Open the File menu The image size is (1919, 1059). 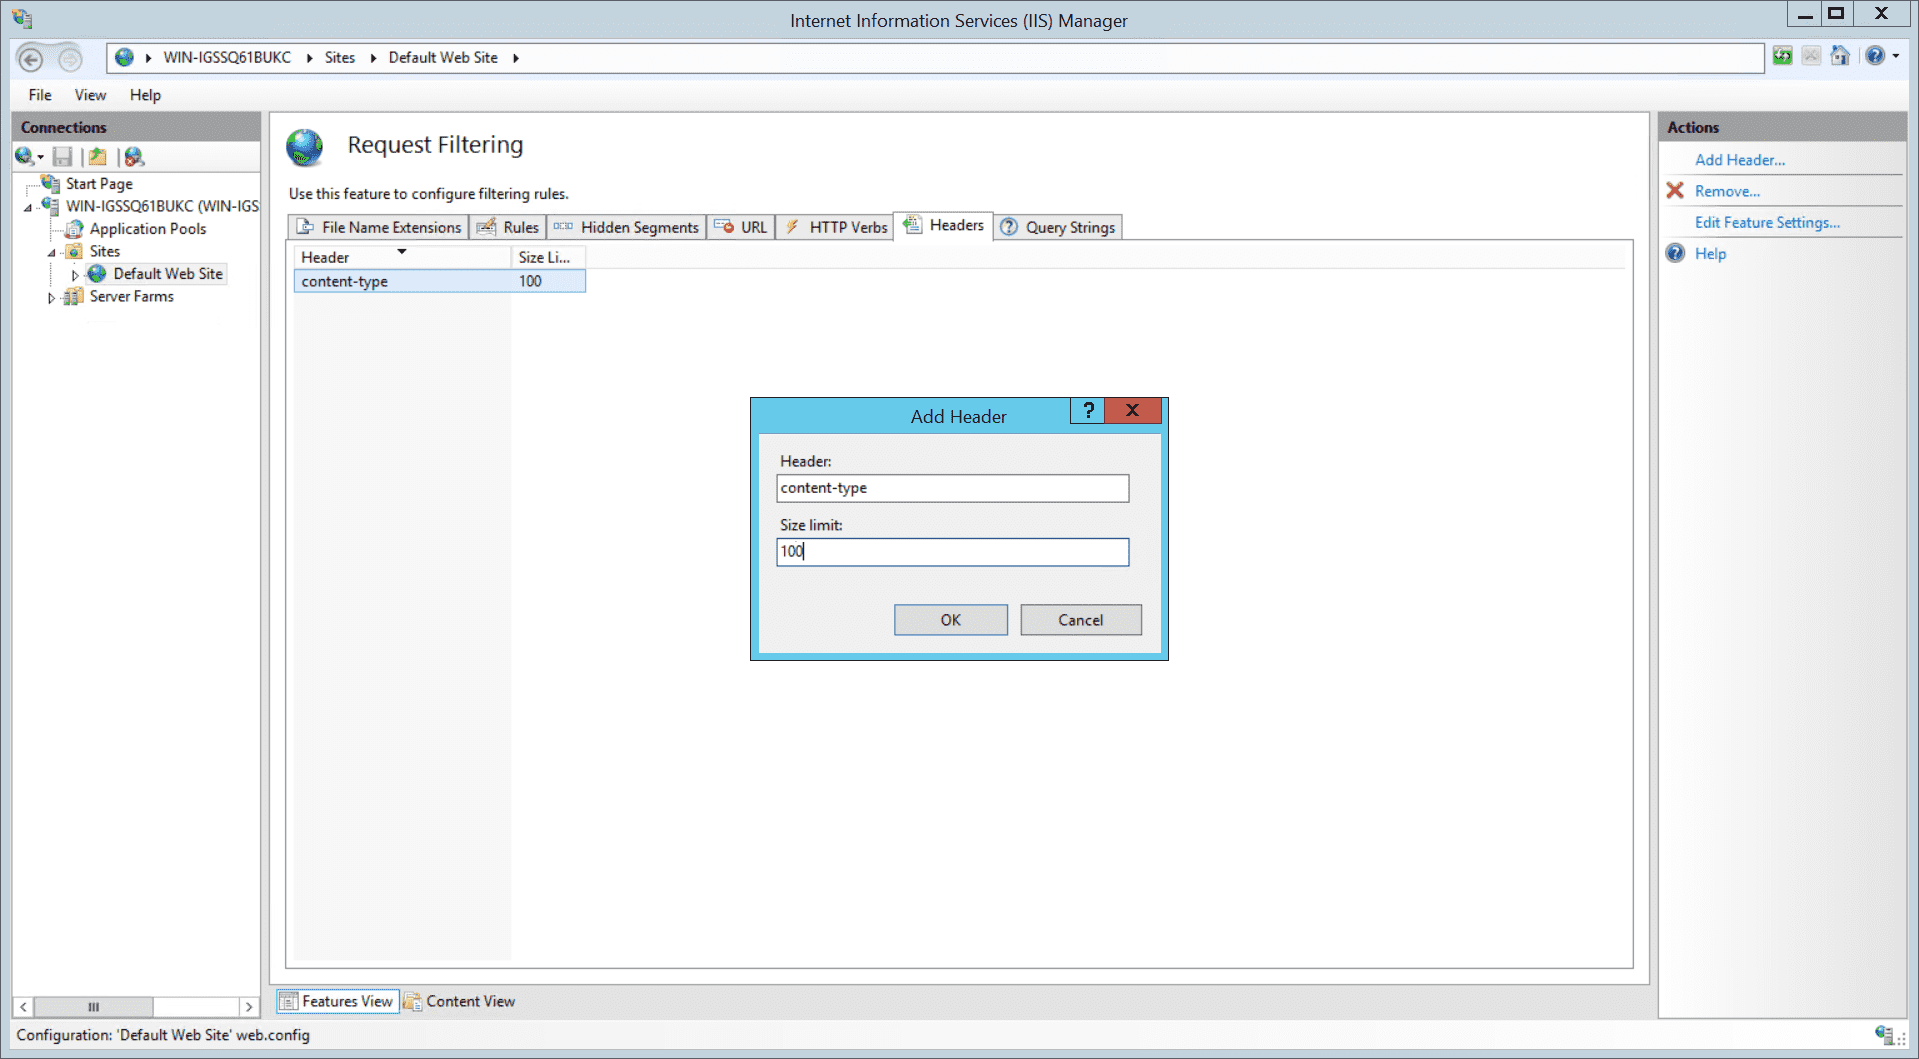pos(40,95)
